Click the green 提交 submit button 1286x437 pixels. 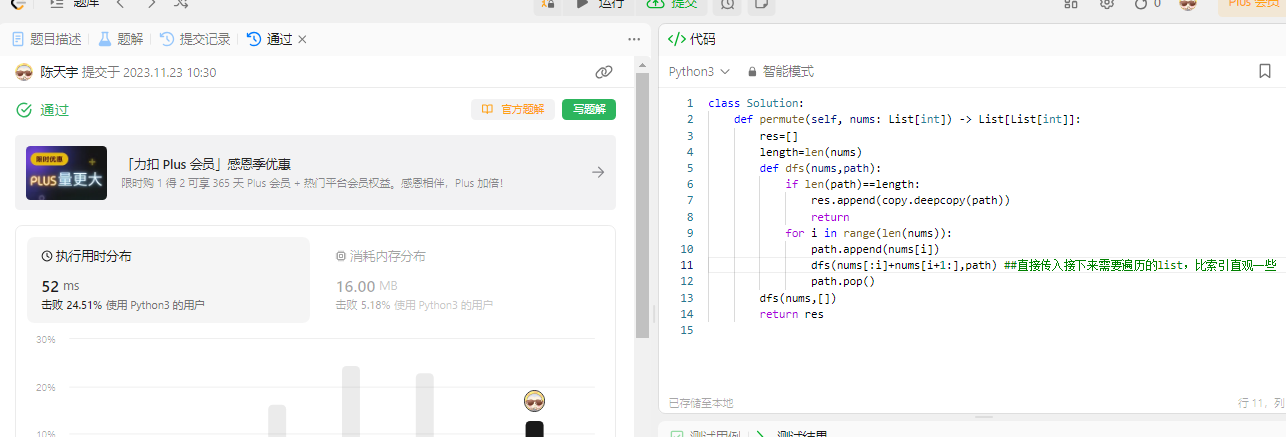[x=672, y=5]
